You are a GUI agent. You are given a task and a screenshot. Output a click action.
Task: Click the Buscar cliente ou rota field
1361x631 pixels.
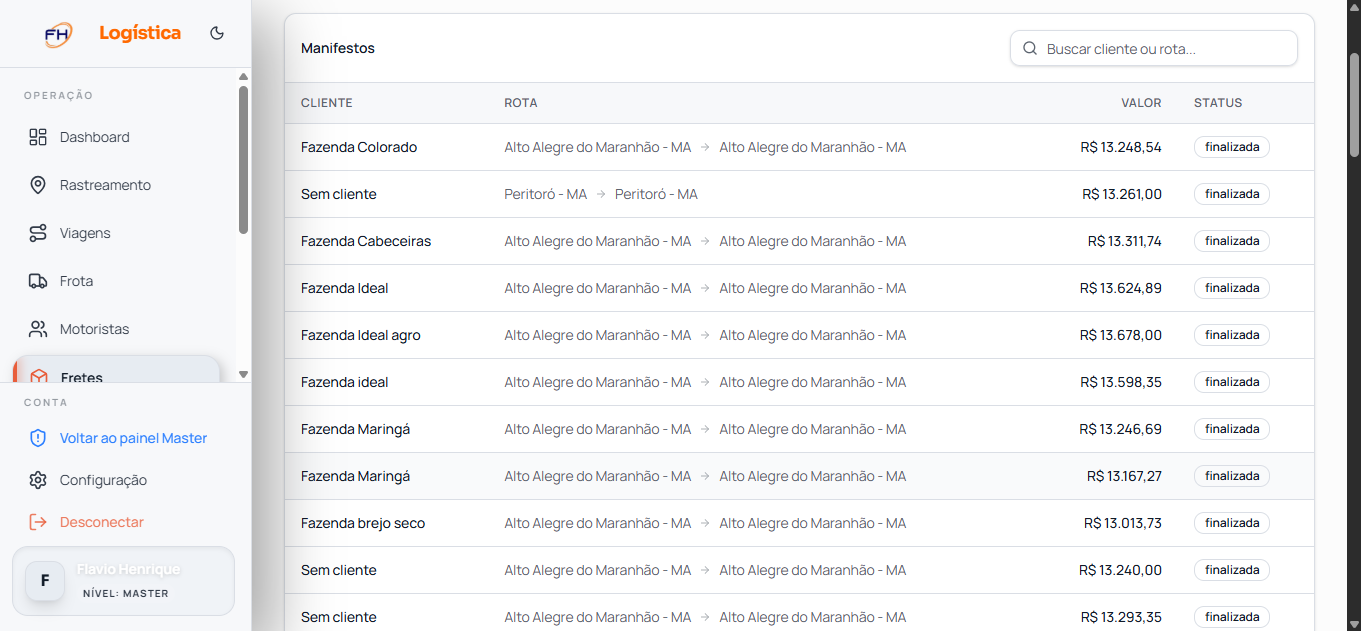1154,48
